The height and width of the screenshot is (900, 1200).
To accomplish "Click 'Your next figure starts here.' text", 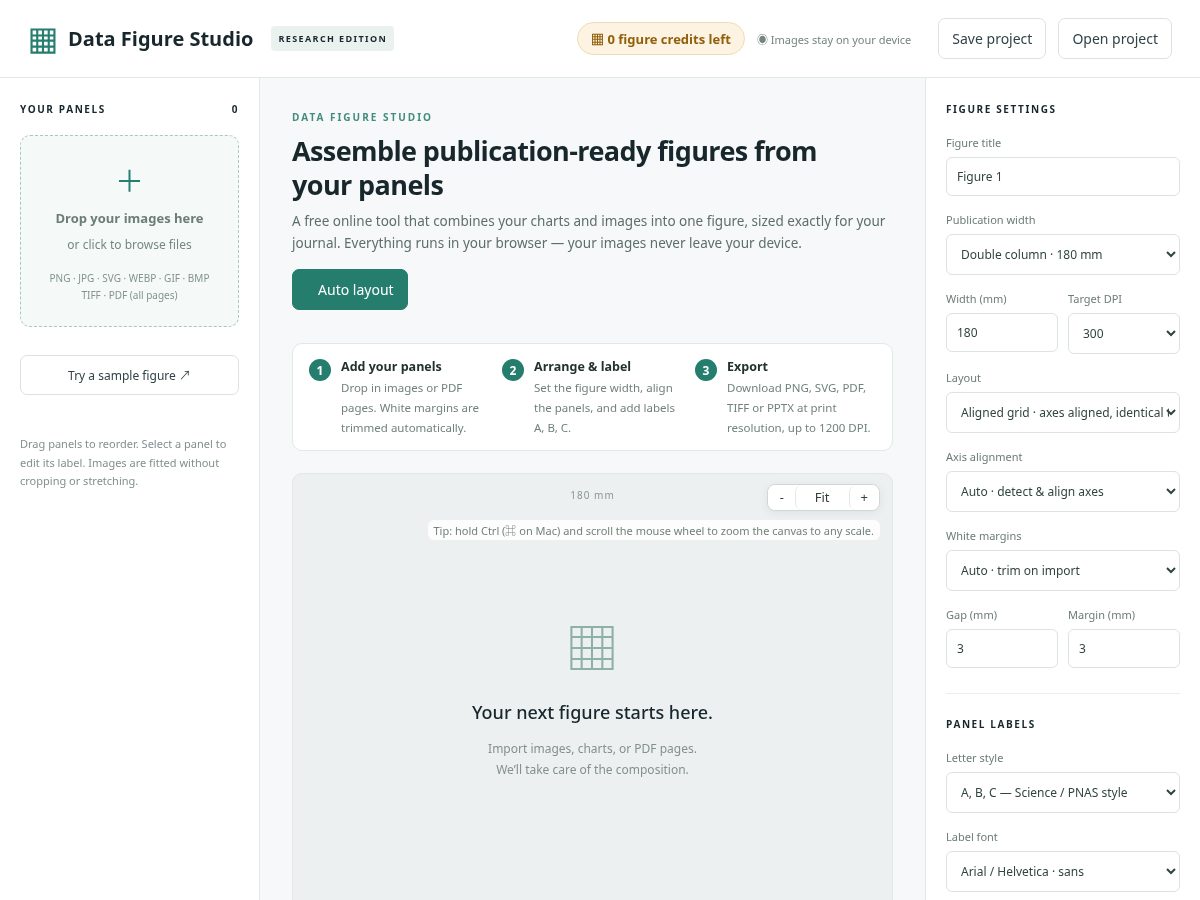I will (x=592, y=712).
